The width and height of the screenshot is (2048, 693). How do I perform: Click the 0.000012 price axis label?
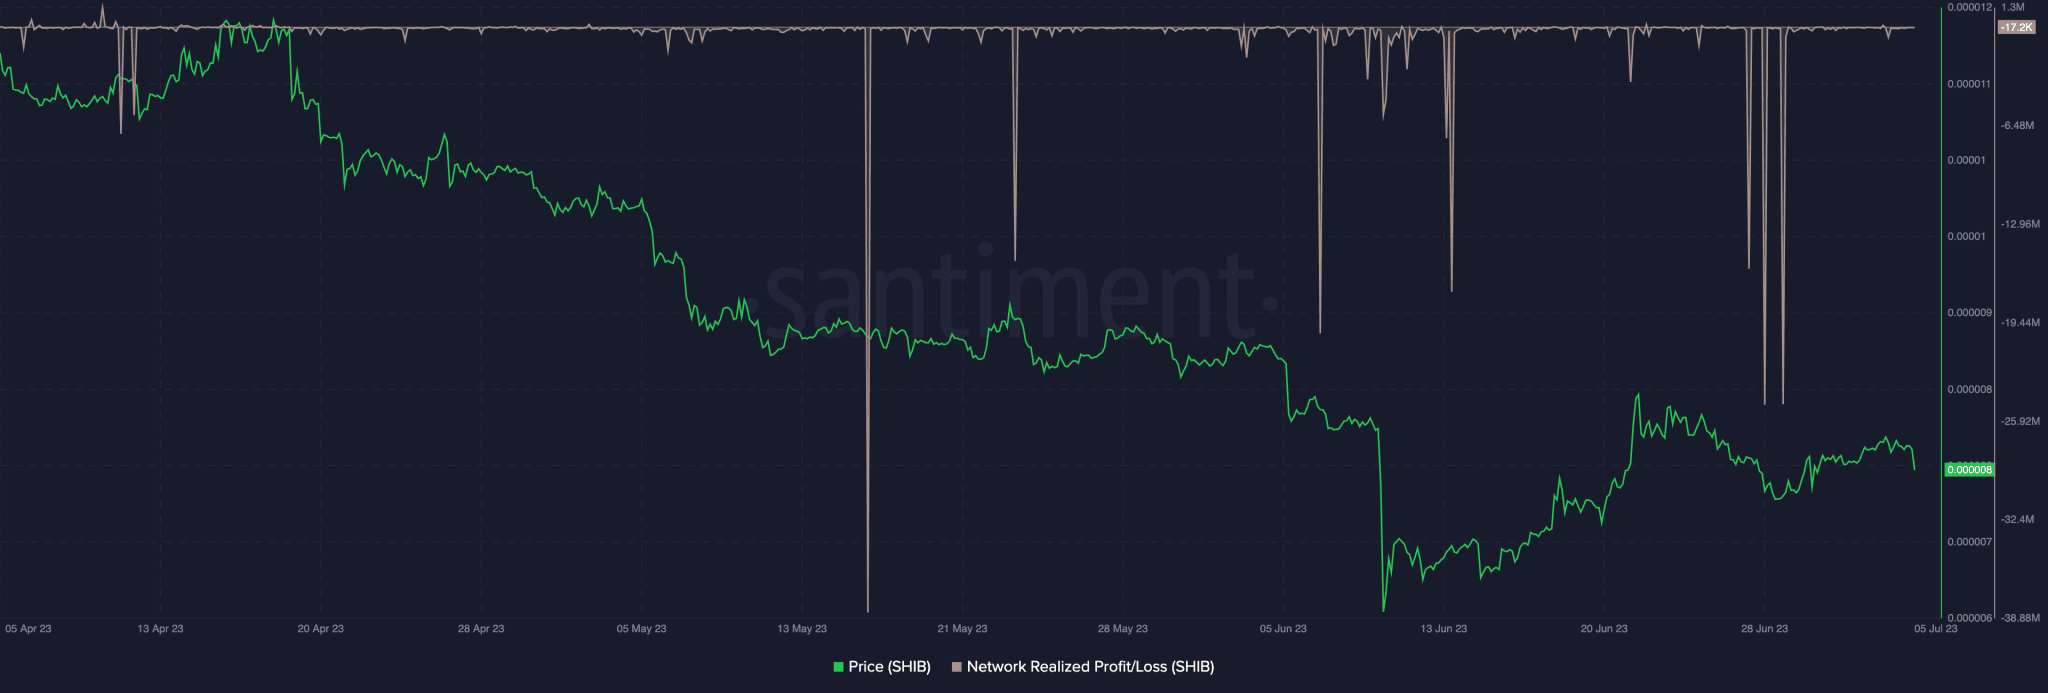(1968, 7)
